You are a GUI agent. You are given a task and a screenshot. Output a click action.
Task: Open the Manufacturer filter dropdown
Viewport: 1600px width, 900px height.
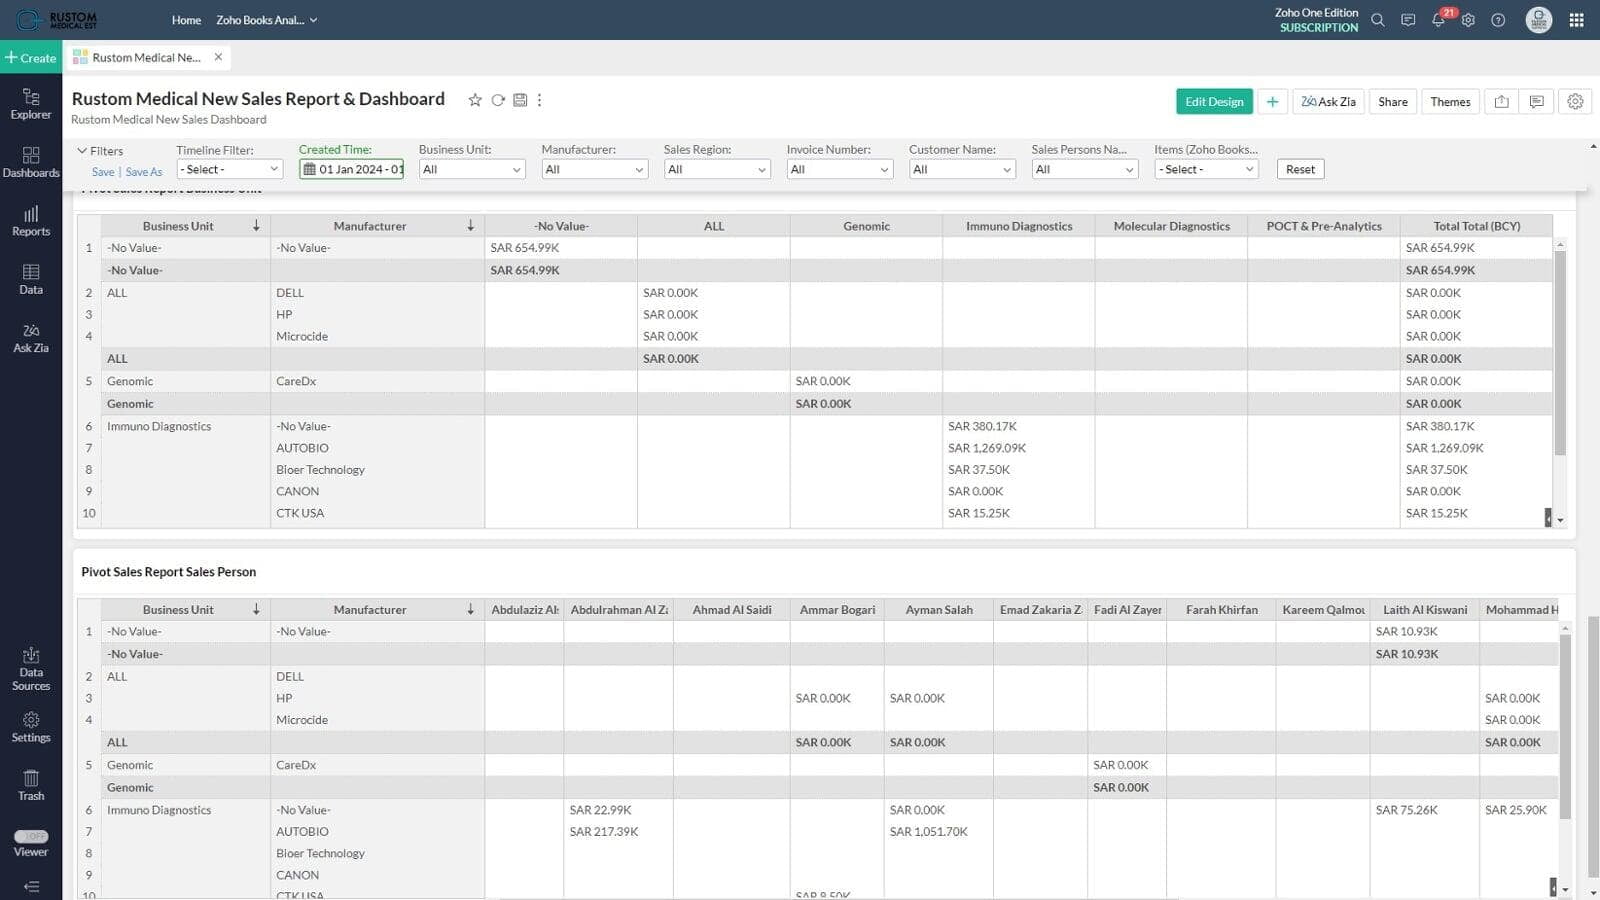tap(595, 169)
